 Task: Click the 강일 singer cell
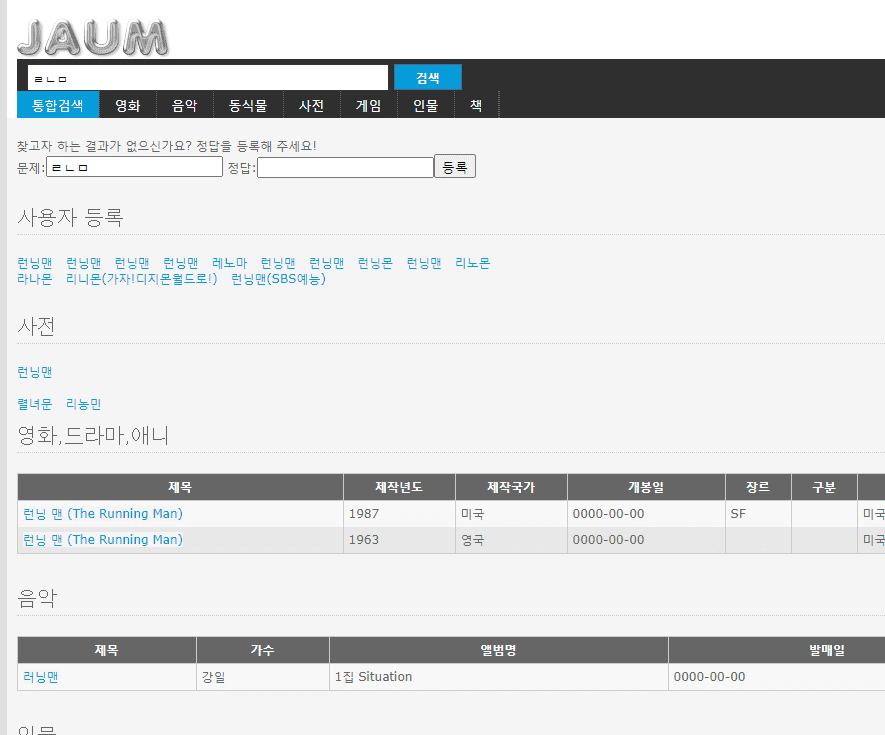[x=263, y=677]
